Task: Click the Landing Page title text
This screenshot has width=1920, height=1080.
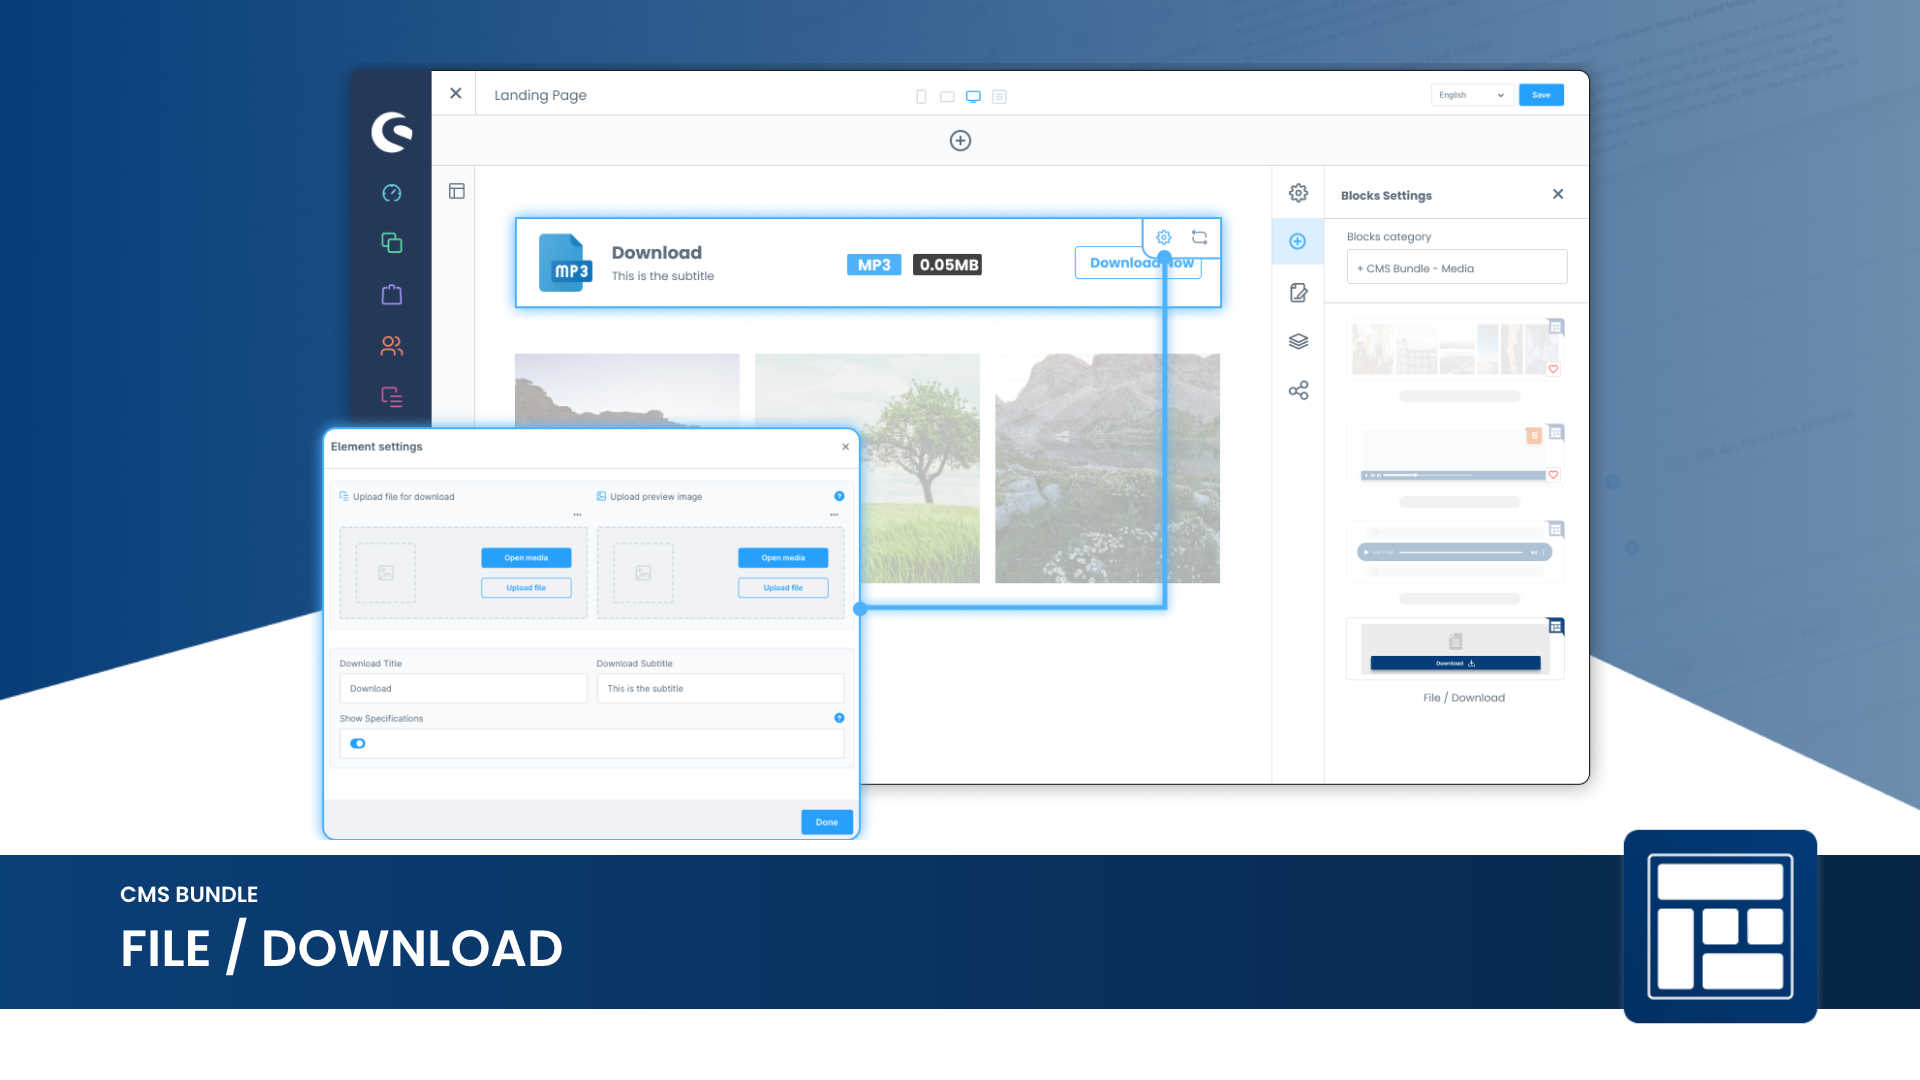Action: (x=540, y=95)
